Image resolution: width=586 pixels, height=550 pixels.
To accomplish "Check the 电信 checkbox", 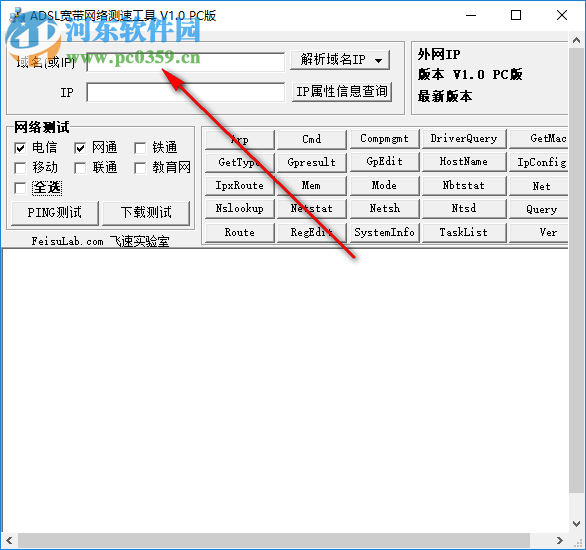I will (20, 148).
